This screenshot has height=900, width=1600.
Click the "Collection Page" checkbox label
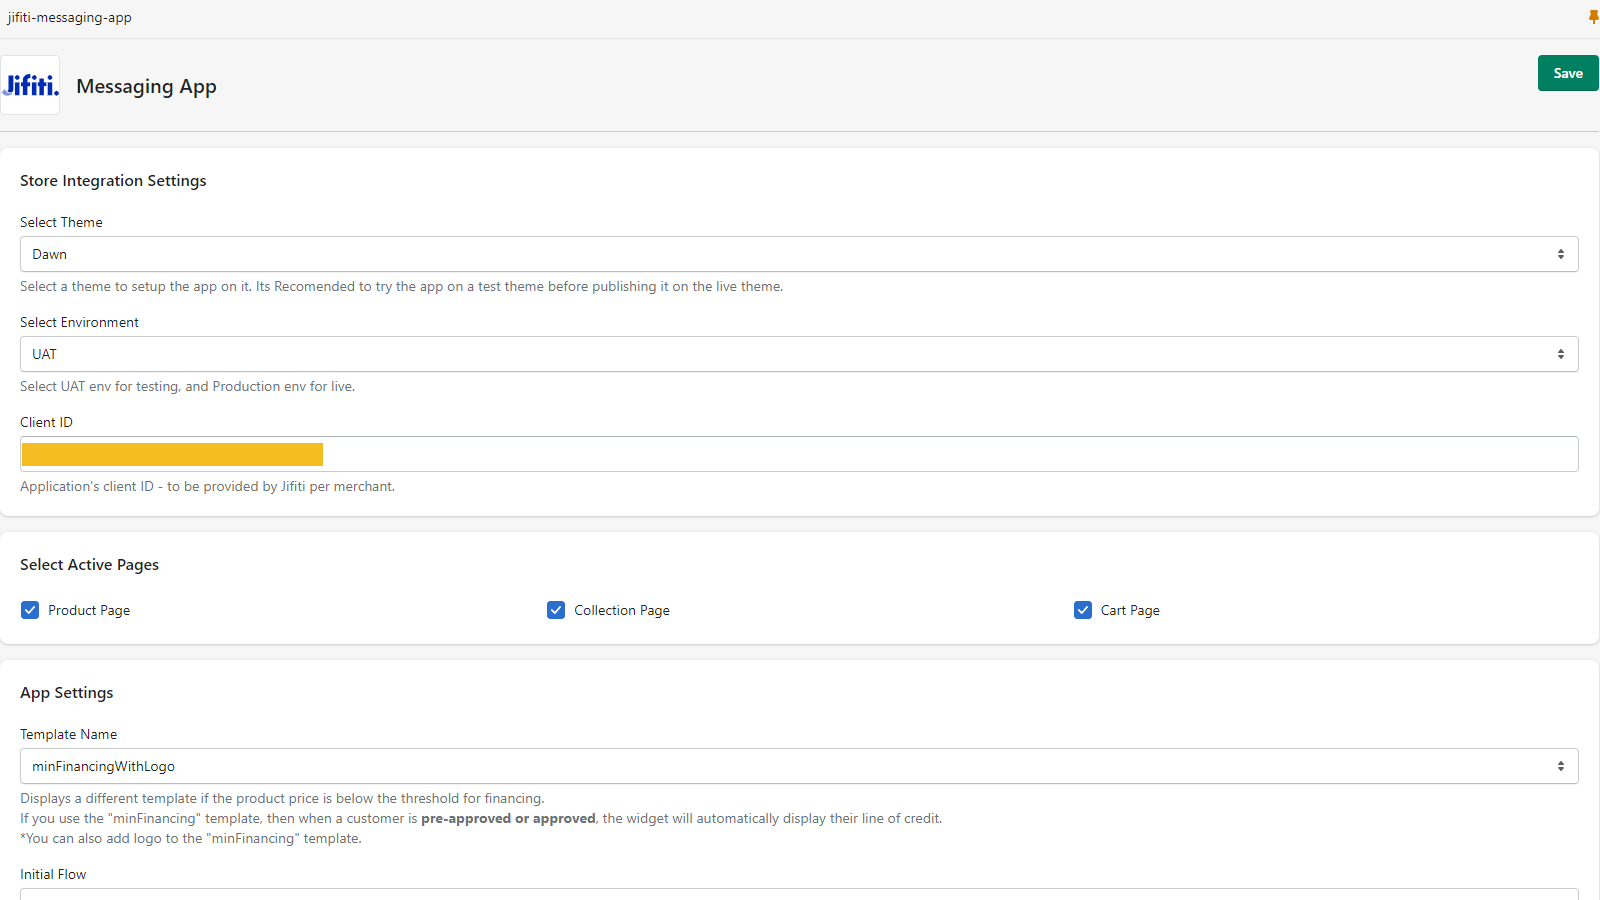click(622, 610)
